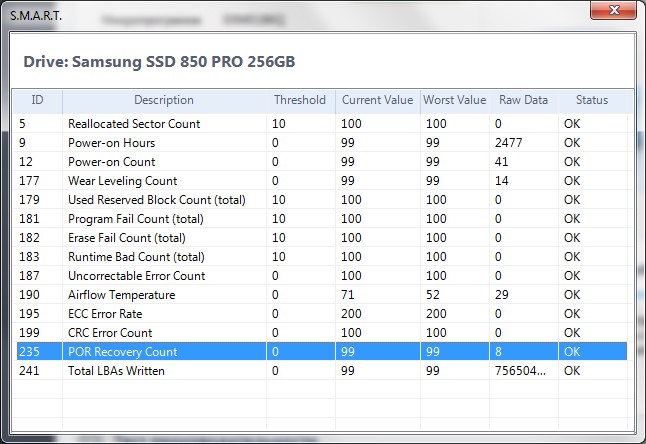Image resolution: width=646 pixels, height=444 pixels.
Task: Click the Worst Value column header
Action: coord(454,100)
